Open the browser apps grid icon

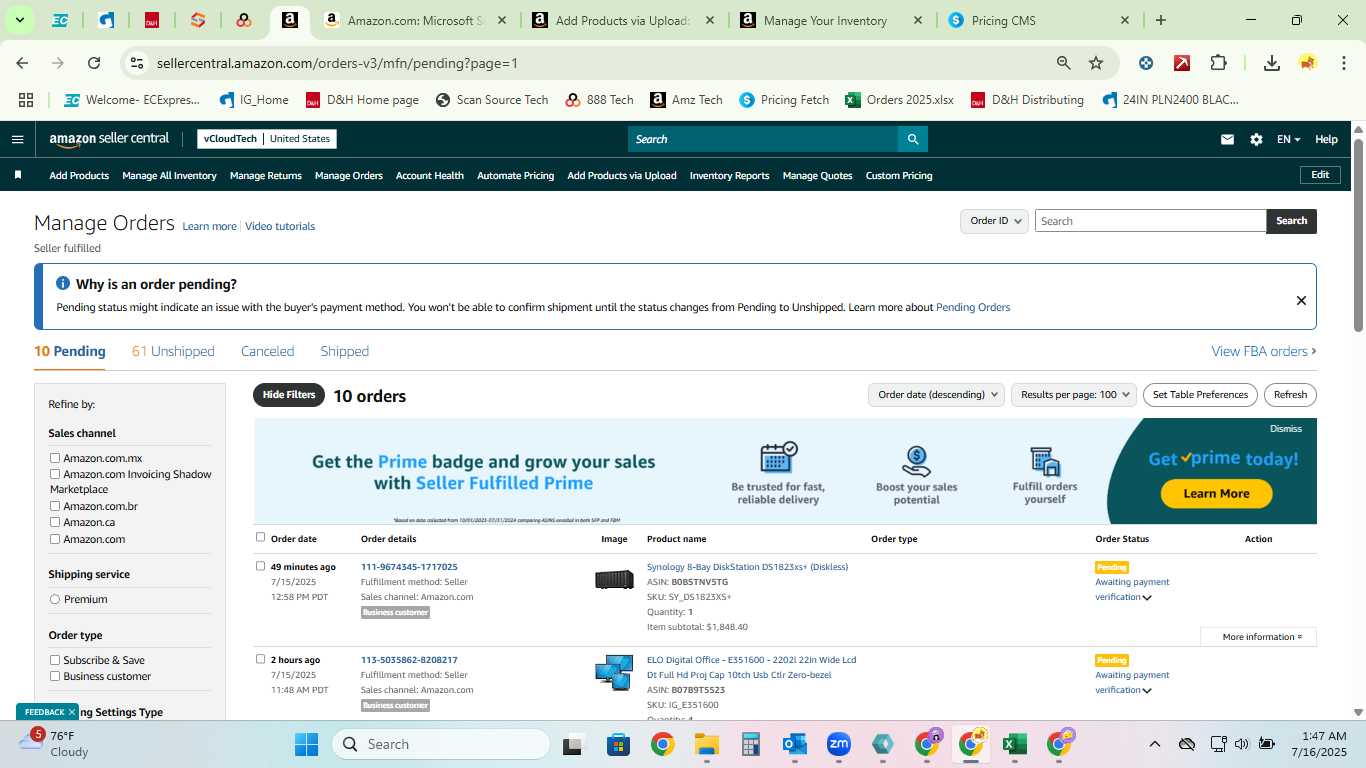pos(26,100)
